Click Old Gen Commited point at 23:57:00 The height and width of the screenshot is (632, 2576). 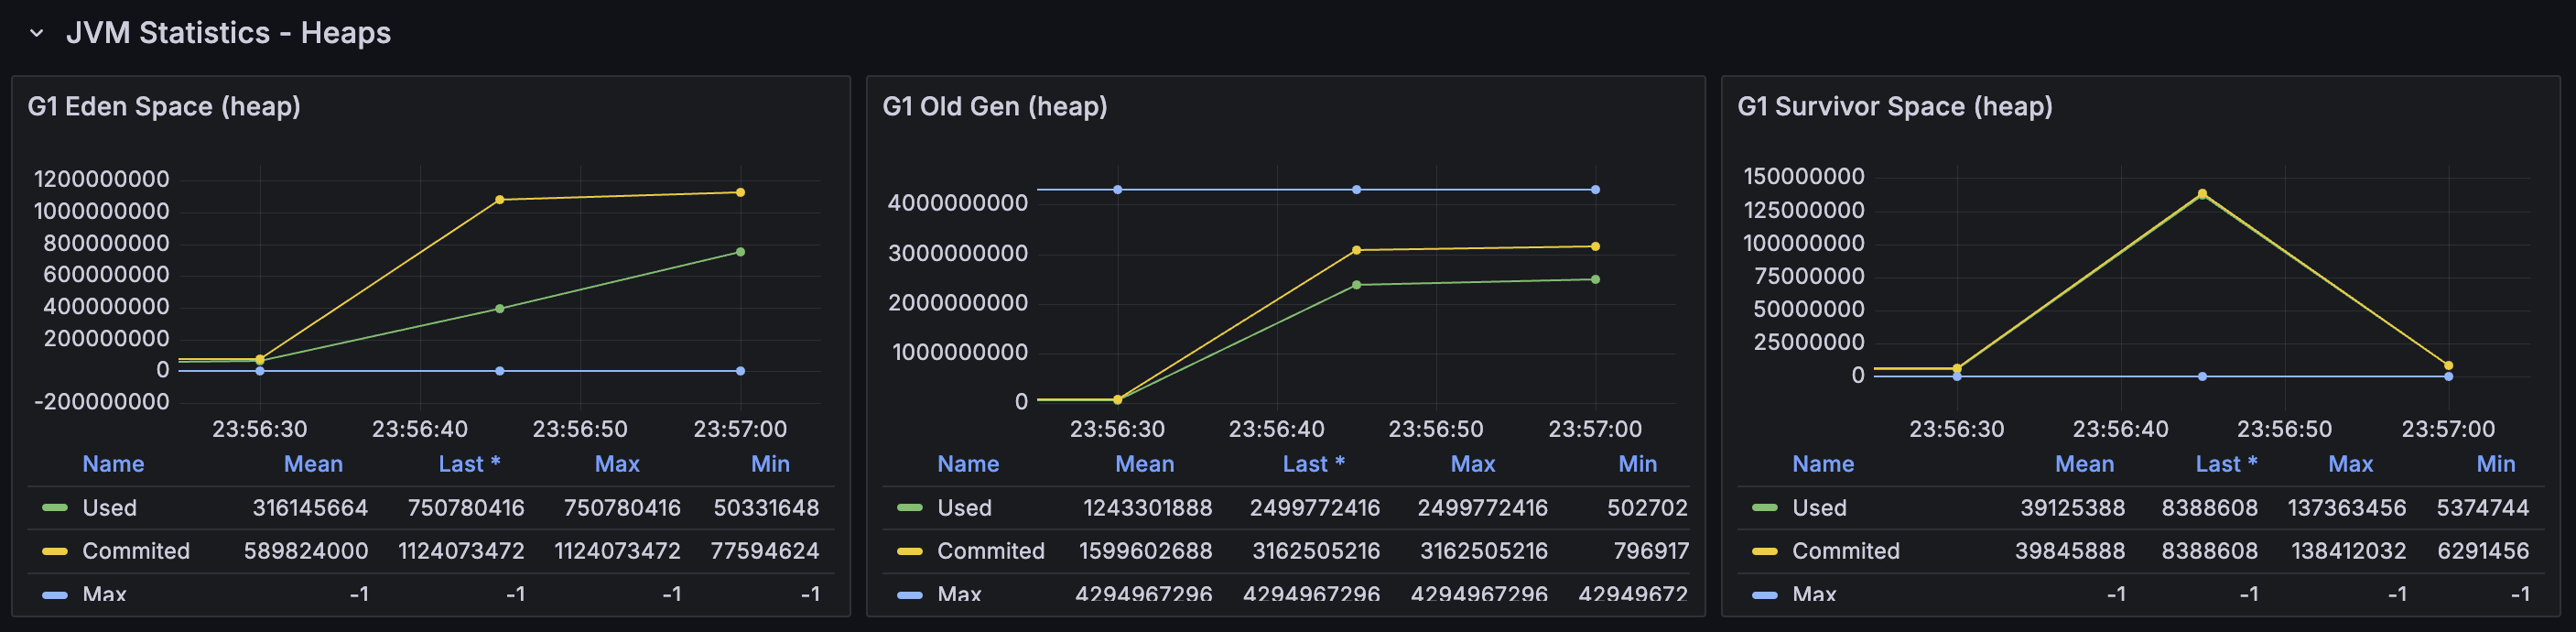(1595, 246)
